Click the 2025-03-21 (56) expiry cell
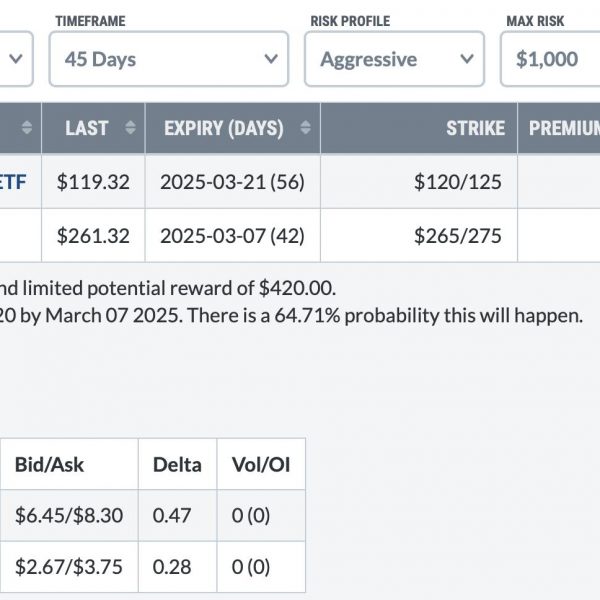 233,181
